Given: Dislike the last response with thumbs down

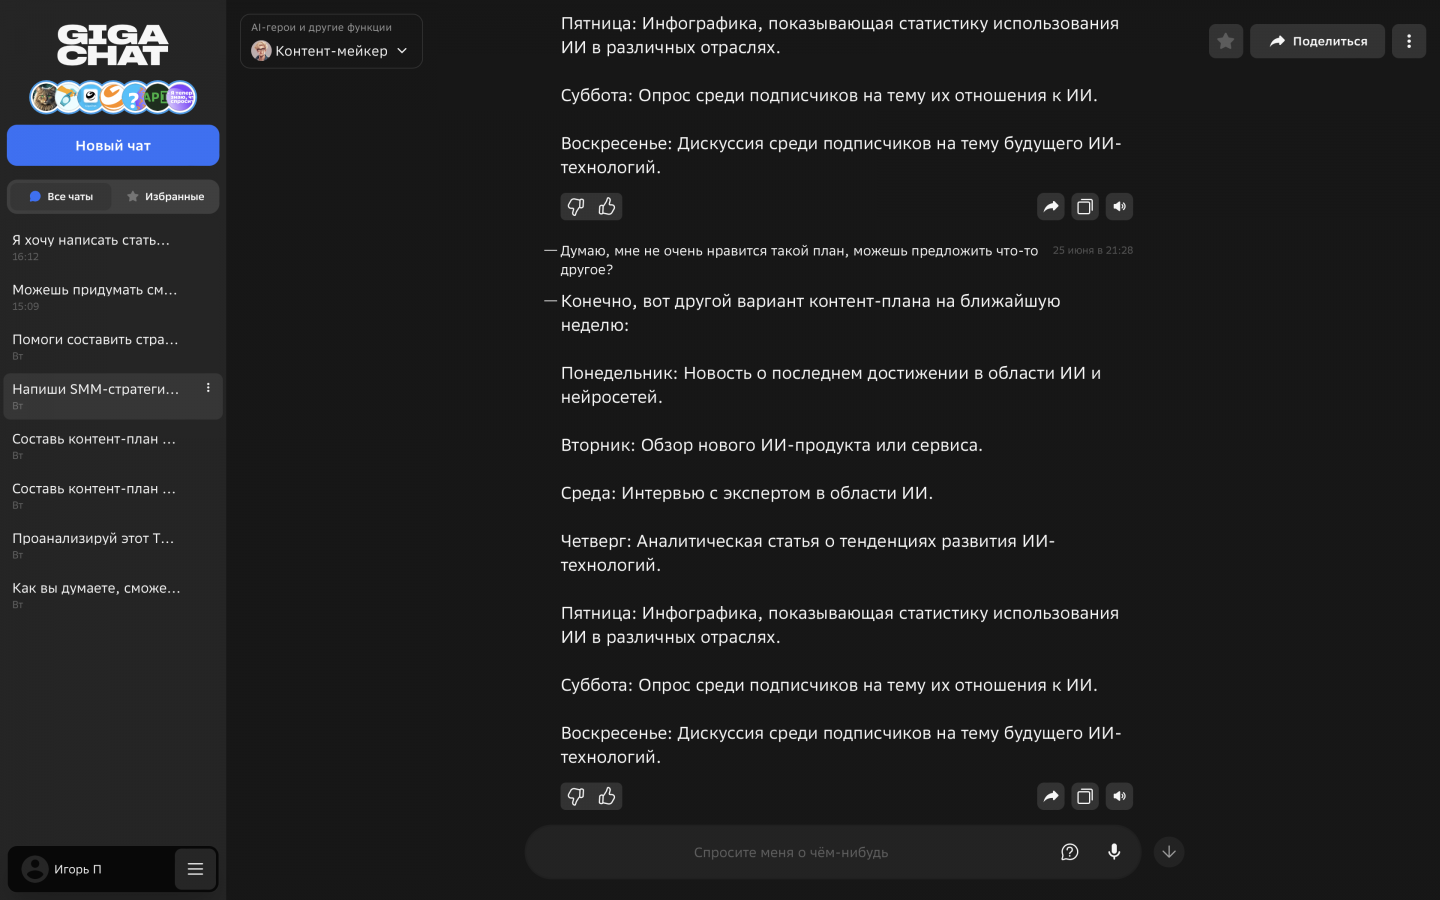Looking at the screenshot, I should pyautogui.click(x=576, y=797).
